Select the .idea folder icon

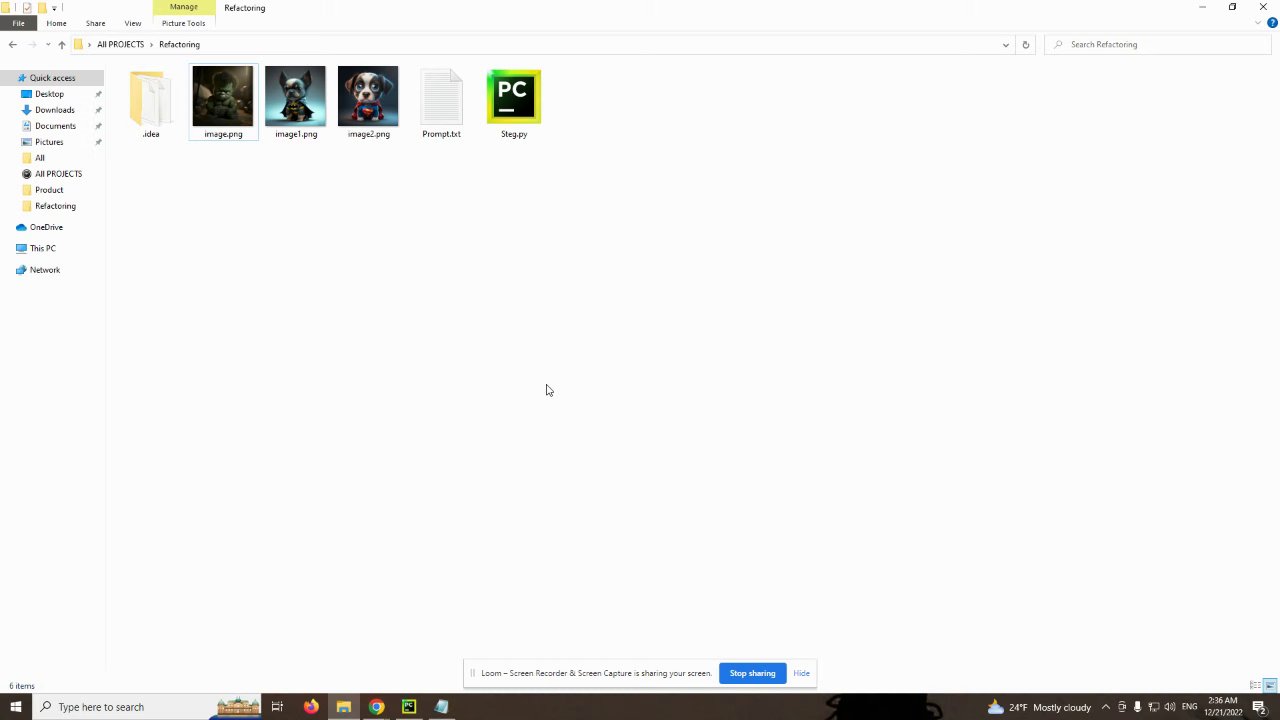(x=150, y=97)
